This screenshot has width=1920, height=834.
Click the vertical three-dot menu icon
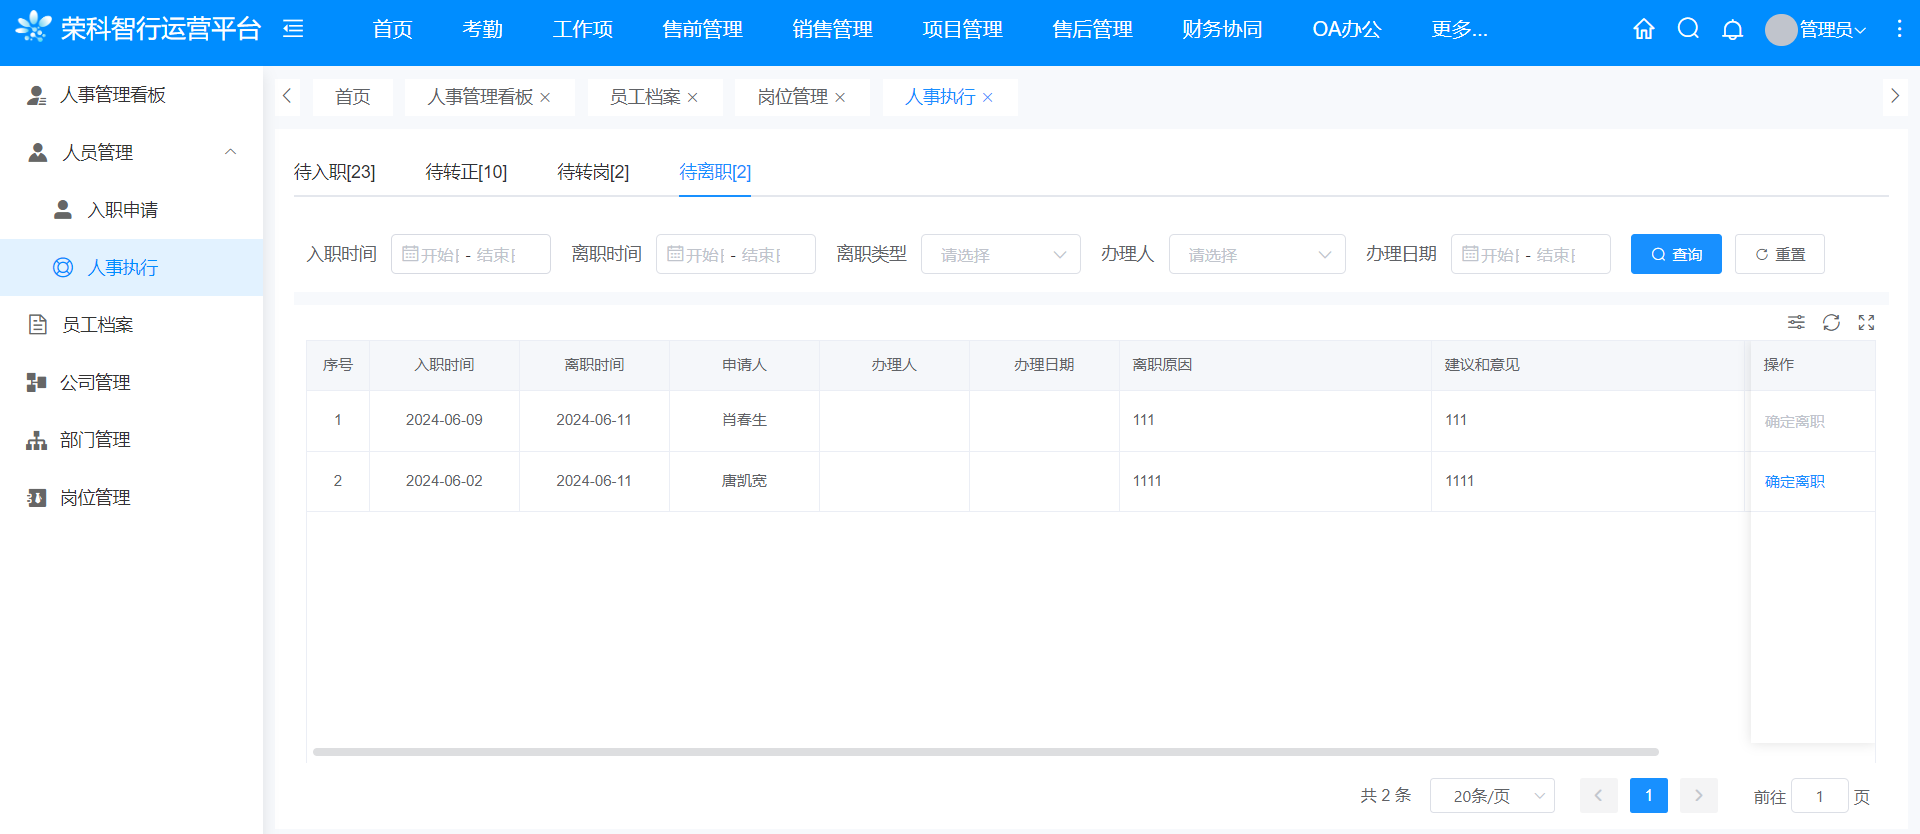click(1899, 29)
